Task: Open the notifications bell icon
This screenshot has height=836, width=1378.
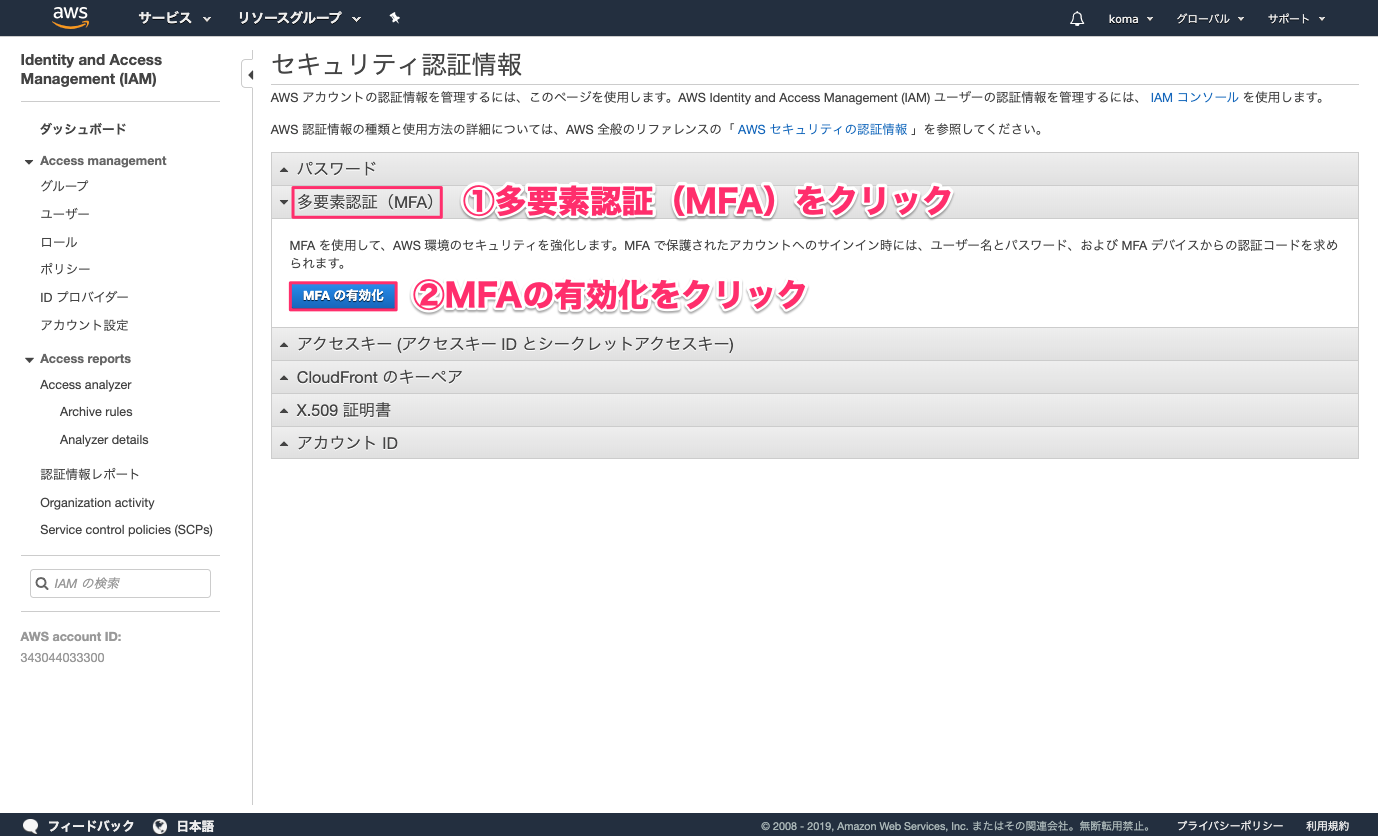Action: point(1077,19)
